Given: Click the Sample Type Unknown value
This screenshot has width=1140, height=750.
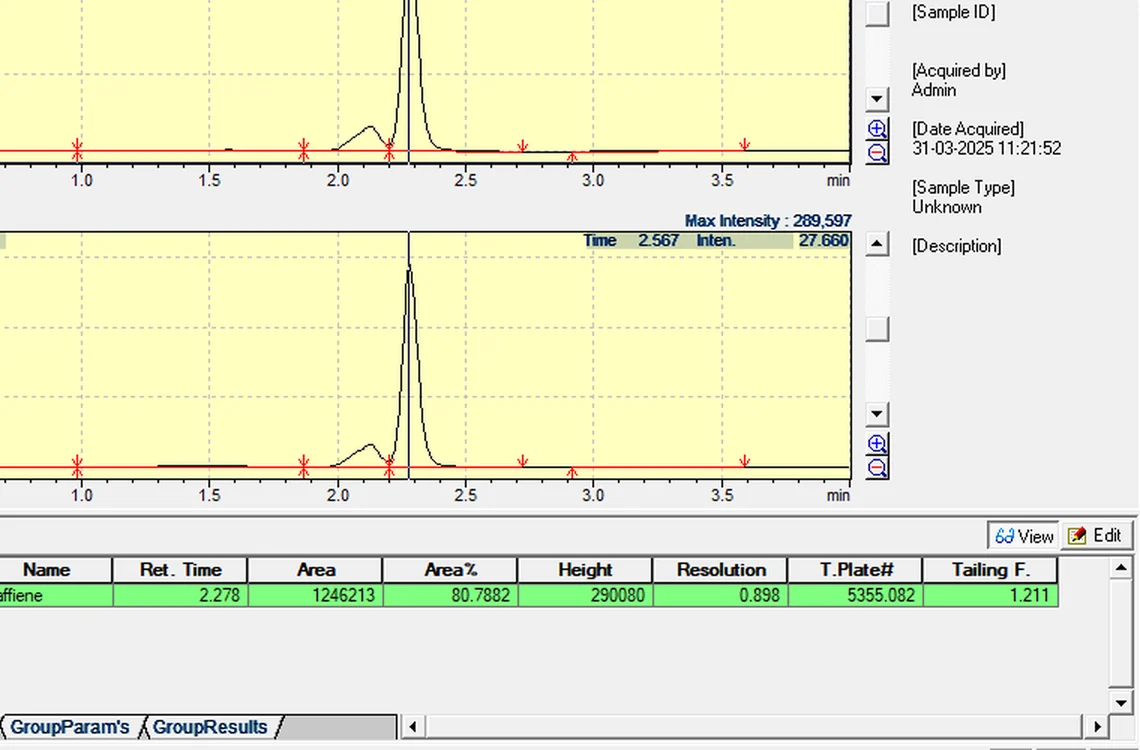Looking at the screenshot, I should [947, 207].
